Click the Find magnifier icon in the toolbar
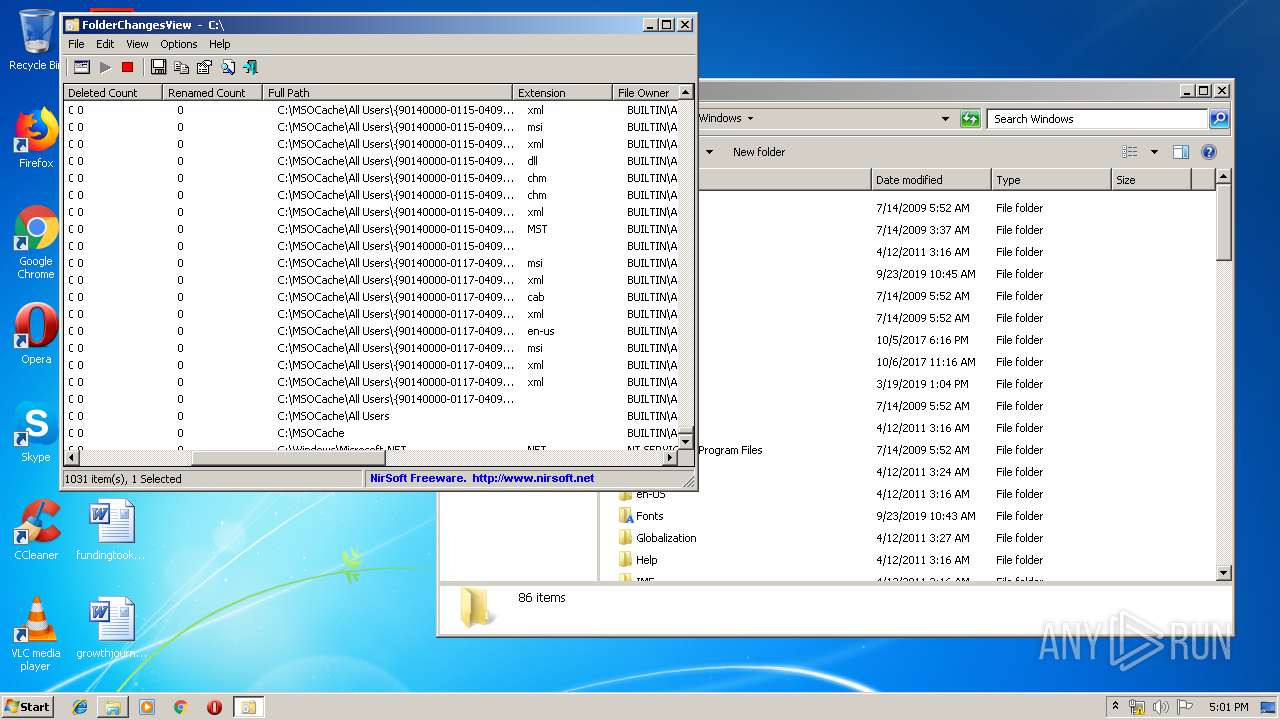 pos(228,67)
